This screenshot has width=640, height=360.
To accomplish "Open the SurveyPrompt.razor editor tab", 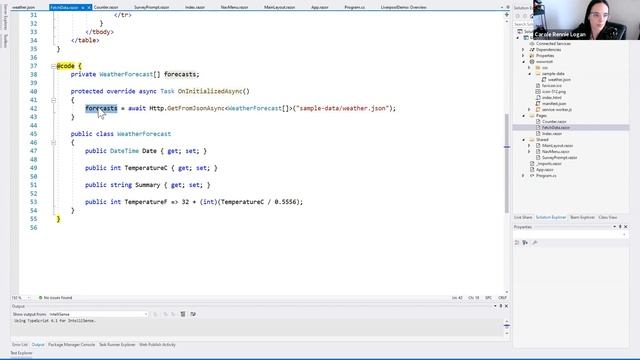I will [151, 7].
